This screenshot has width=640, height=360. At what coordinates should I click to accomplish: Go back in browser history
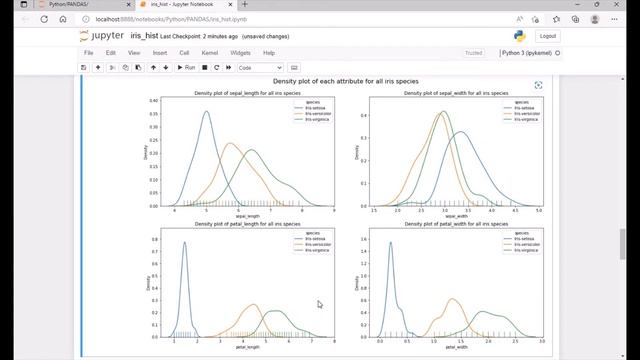tap(25, 19)
